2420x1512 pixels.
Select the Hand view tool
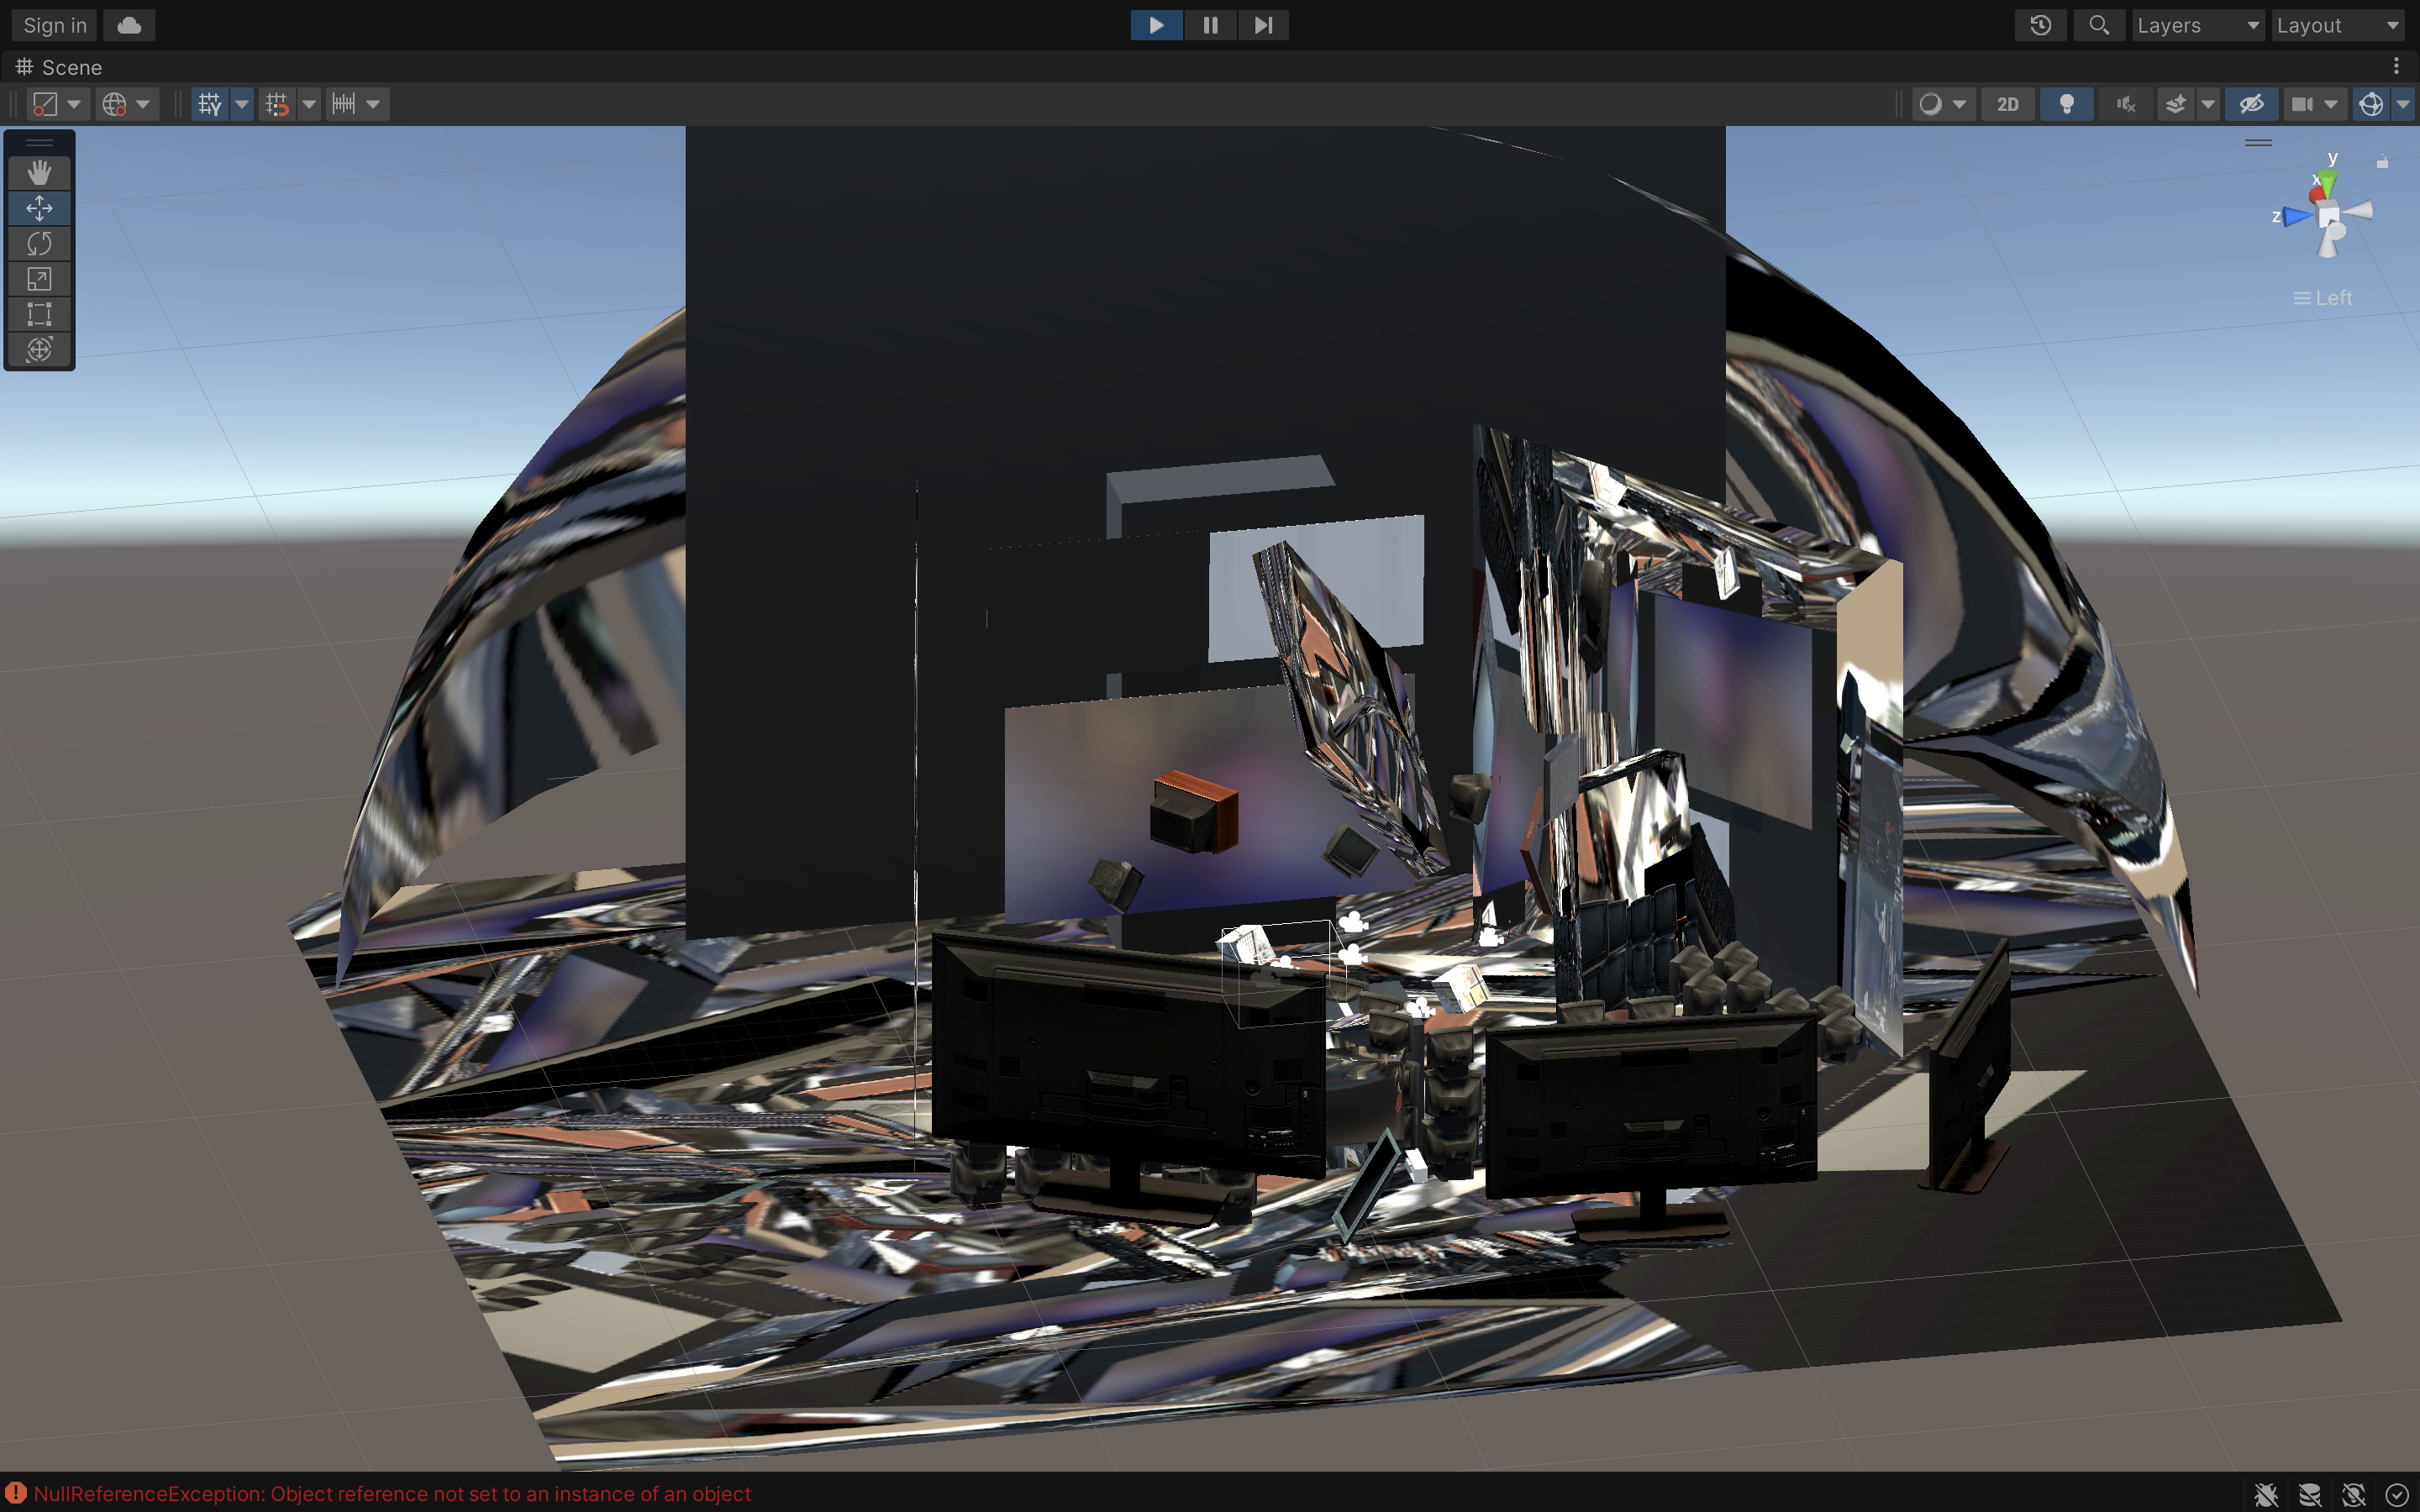(39, 172)
